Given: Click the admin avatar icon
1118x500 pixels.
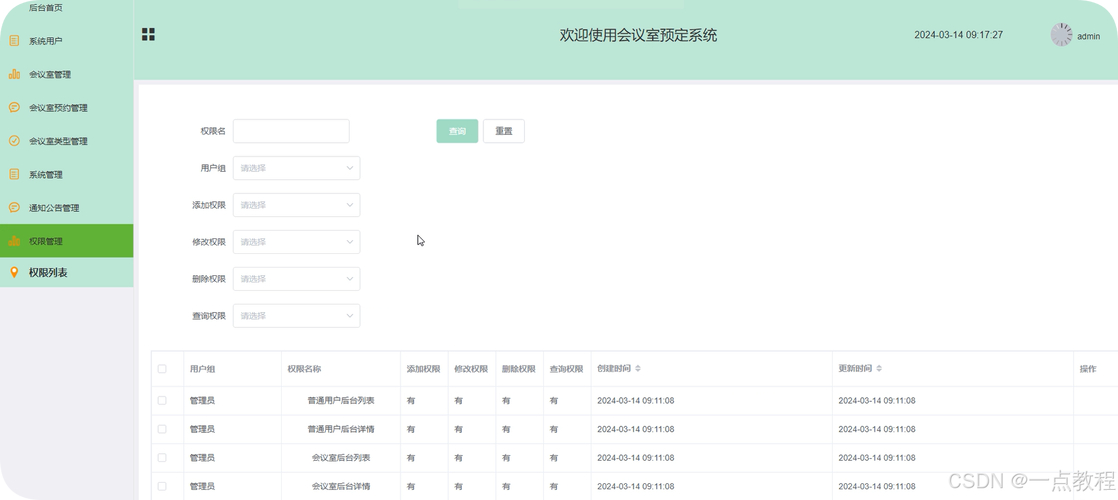Looking at the screenshot, I should (x=1061, y=35).
